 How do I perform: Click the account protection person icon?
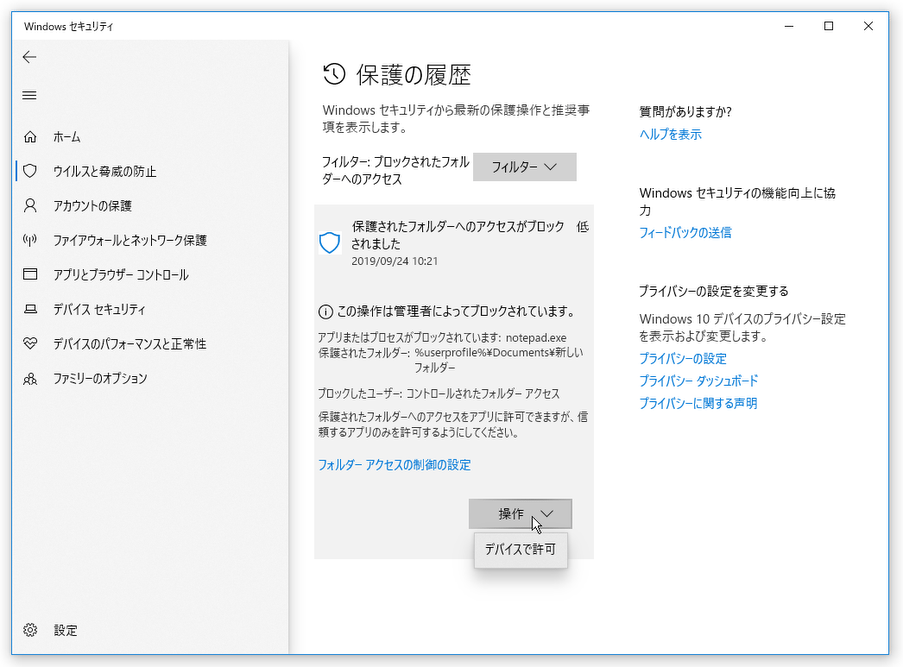click(30, 206)
